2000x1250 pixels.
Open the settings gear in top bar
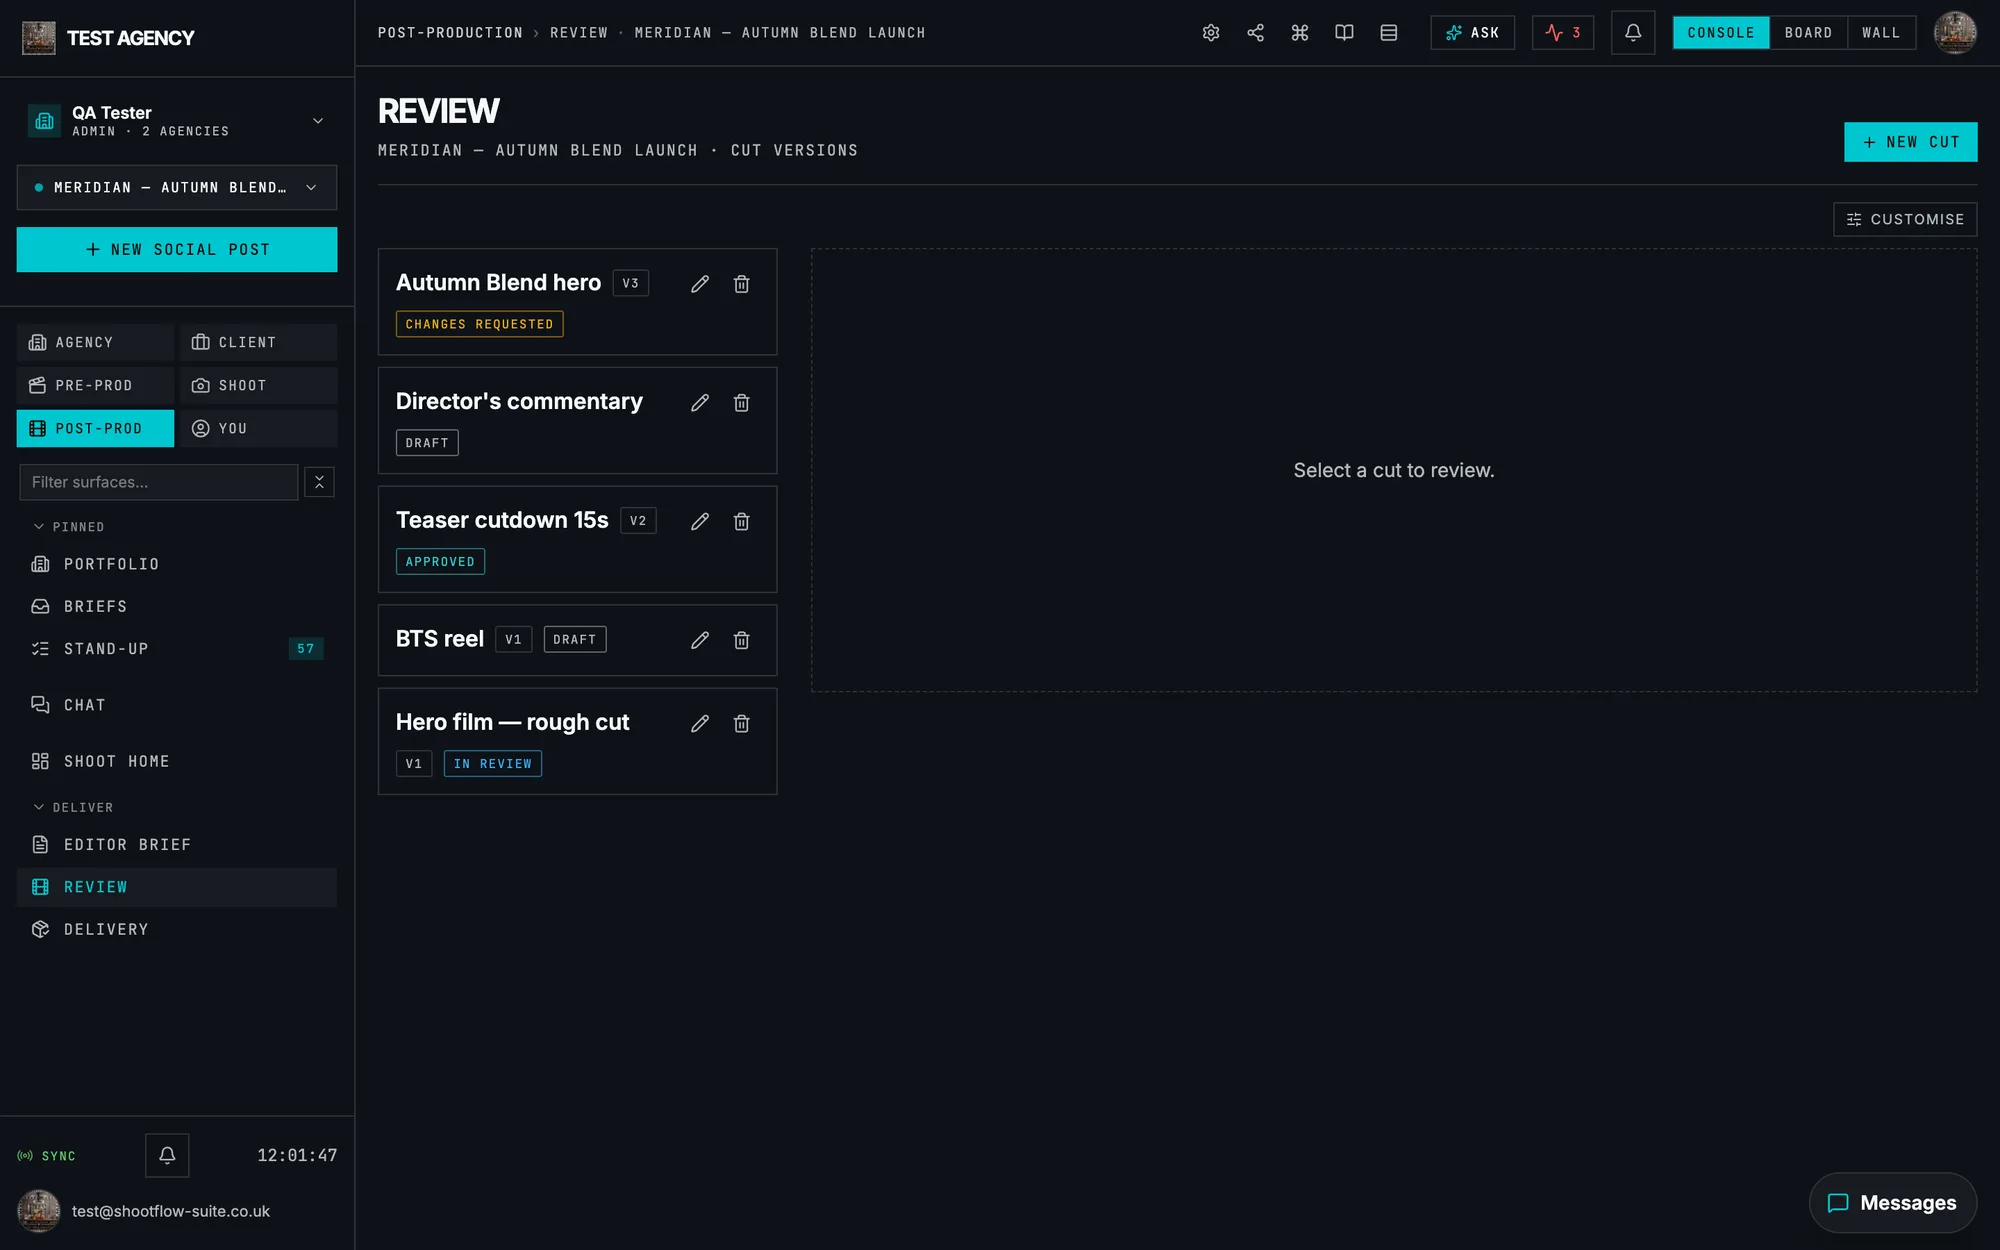(1211, 33)
